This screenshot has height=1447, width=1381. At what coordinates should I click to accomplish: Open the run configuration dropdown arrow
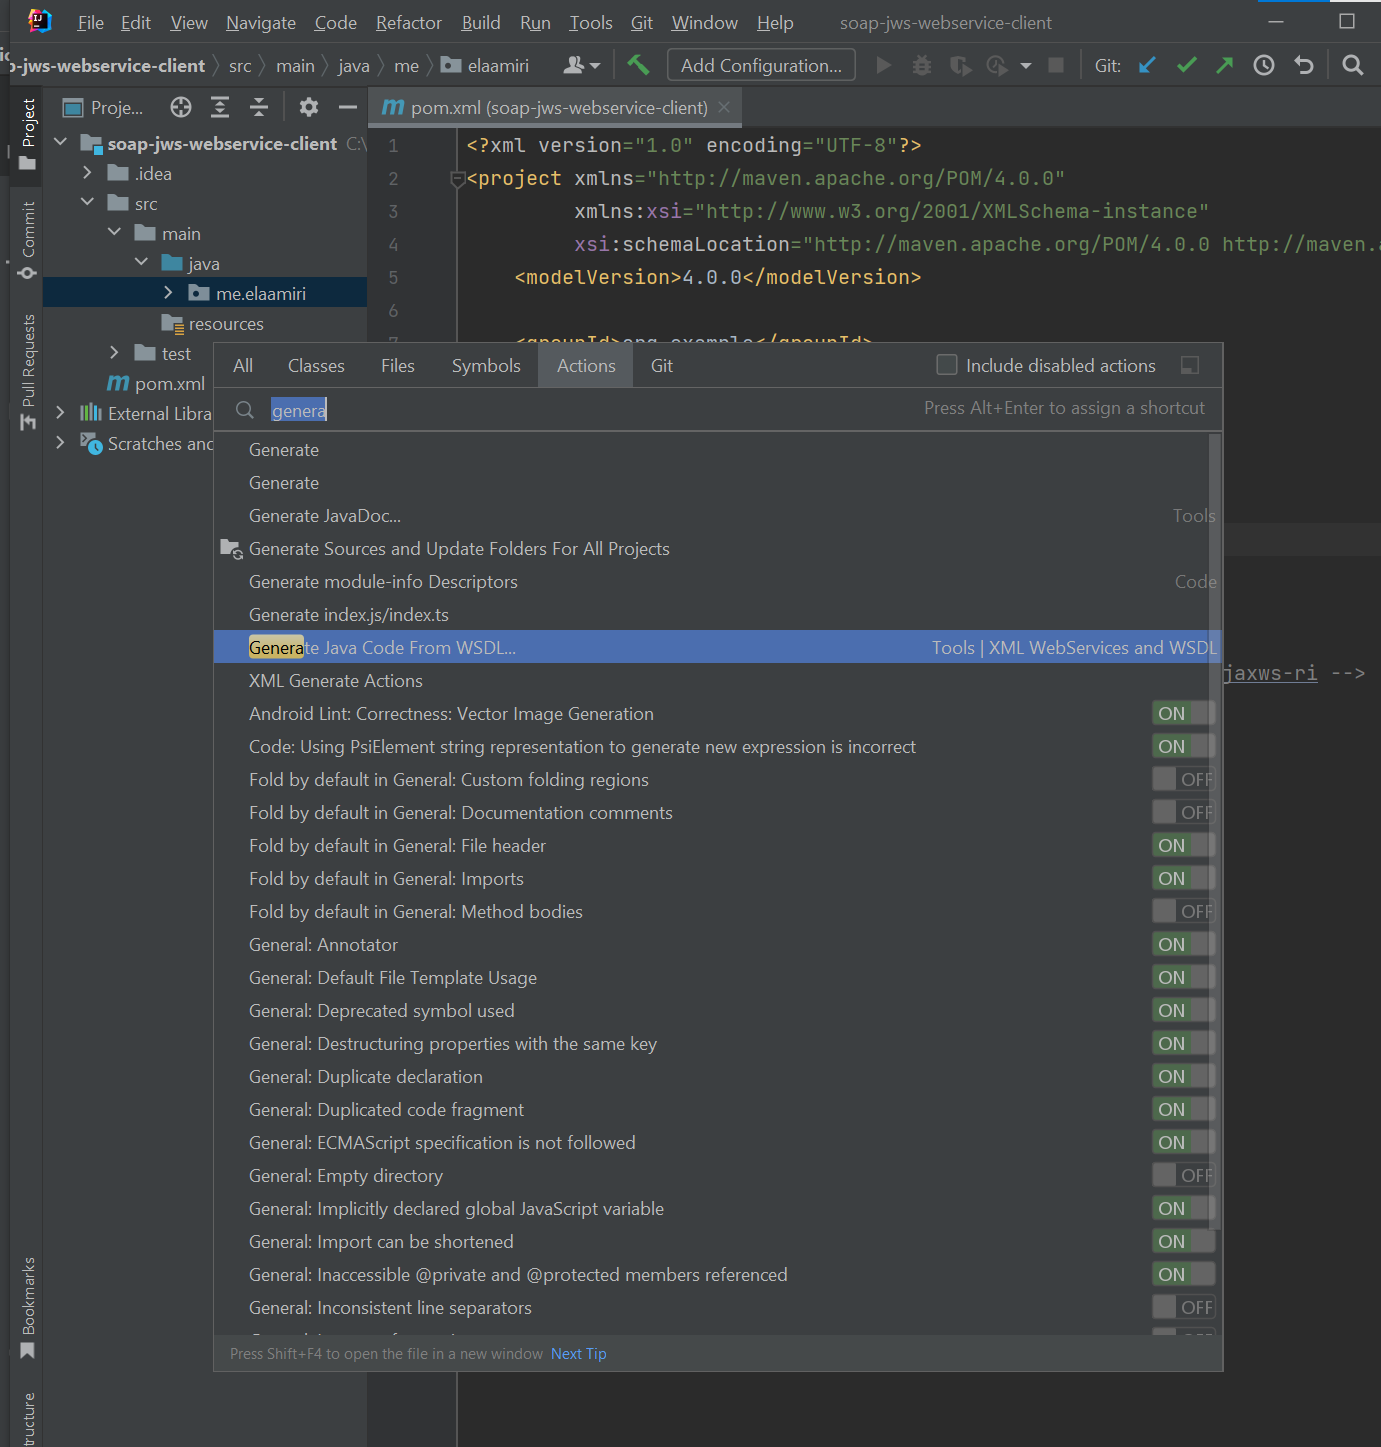pos(1025,66)
